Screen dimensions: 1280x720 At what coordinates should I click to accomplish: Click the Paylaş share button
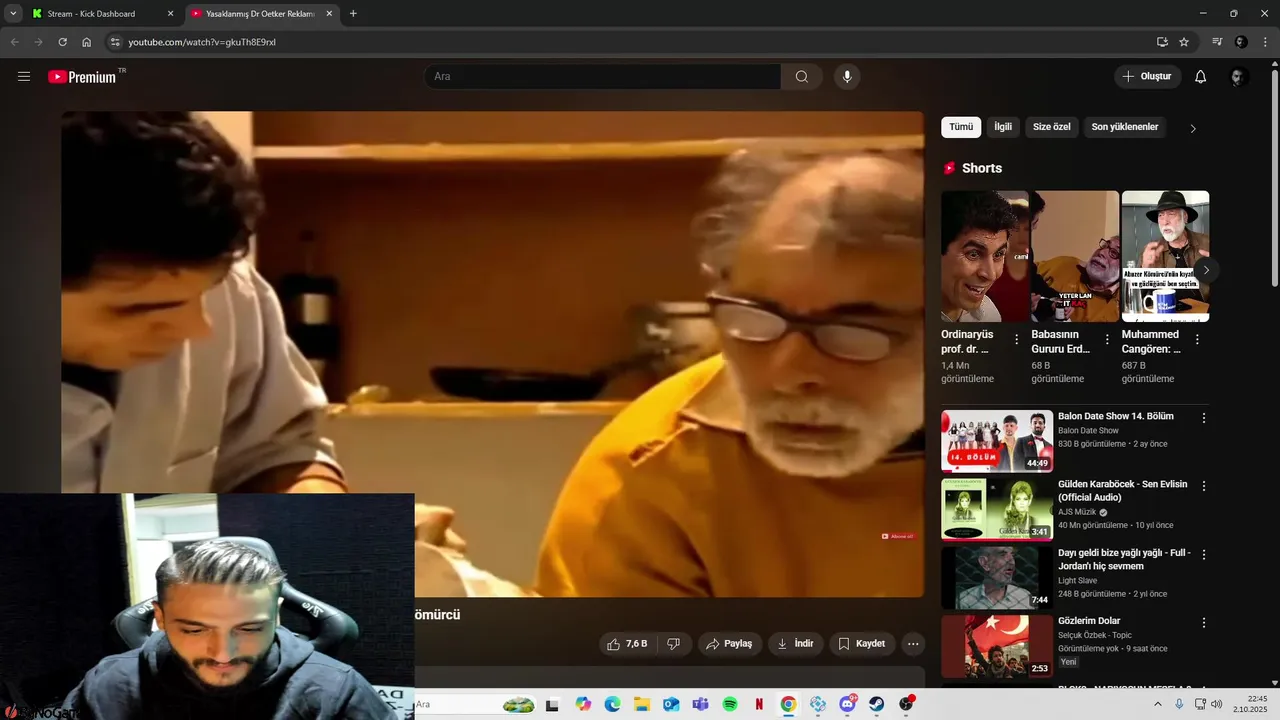(730, 644)
